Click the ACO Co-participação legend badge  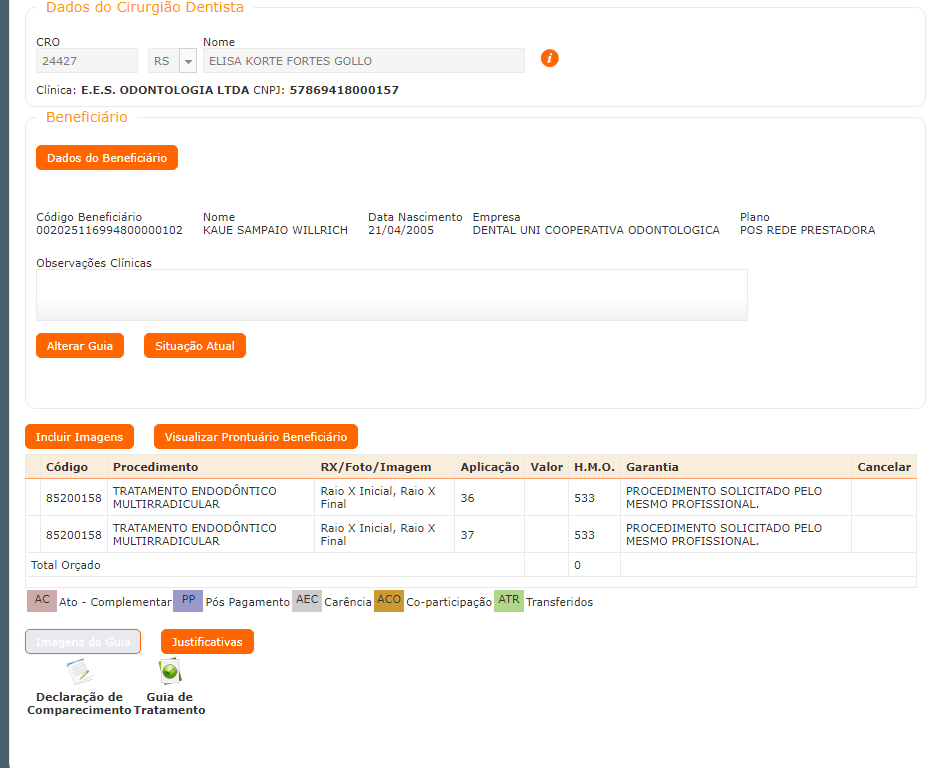(388, 600)
